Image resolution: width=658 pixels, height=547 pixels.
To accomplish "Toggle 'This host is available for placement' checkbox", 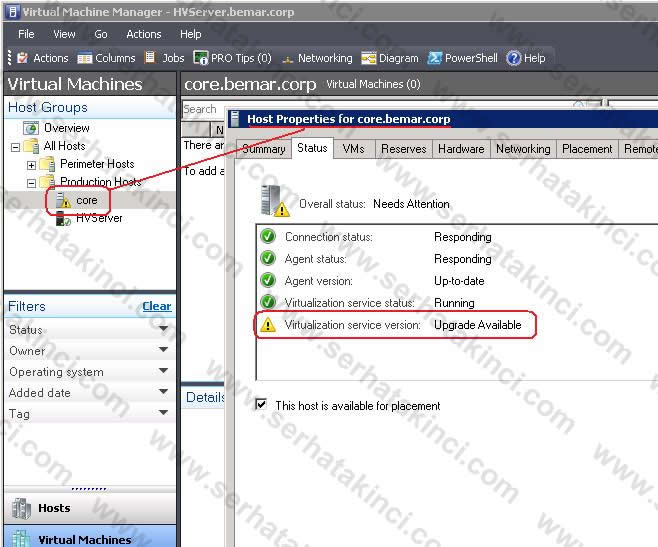I will (x=261, y=405).
